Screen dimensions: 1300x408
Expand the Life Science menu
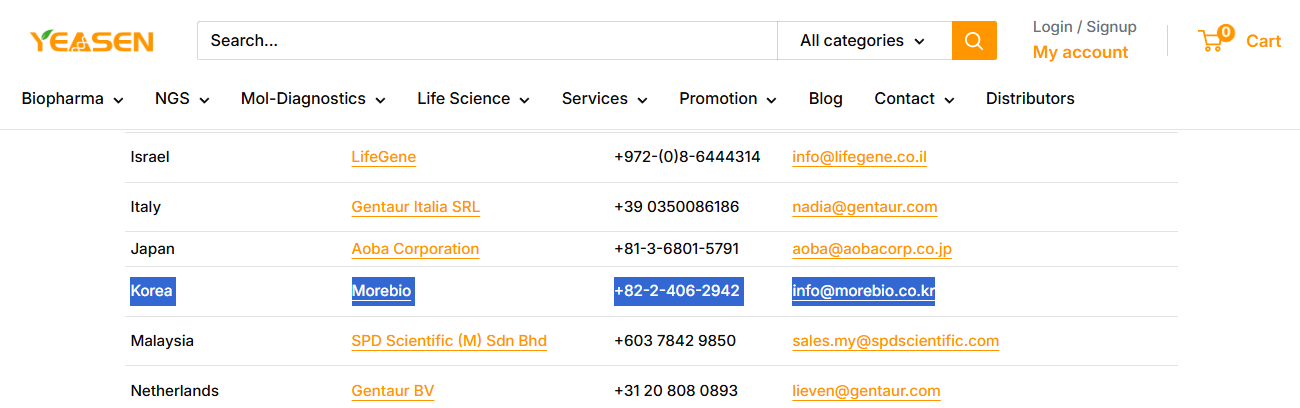pyautogui.click(x=473, y=99)
